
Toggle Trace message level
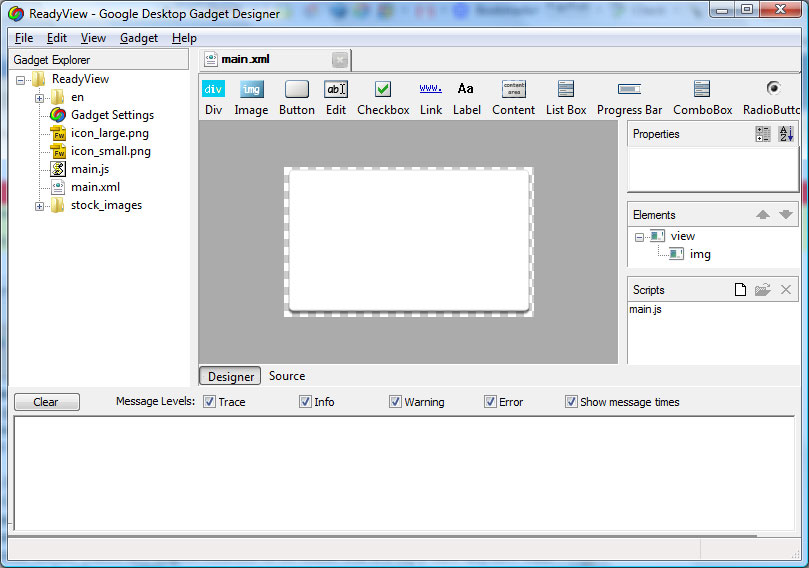[209, 401]
